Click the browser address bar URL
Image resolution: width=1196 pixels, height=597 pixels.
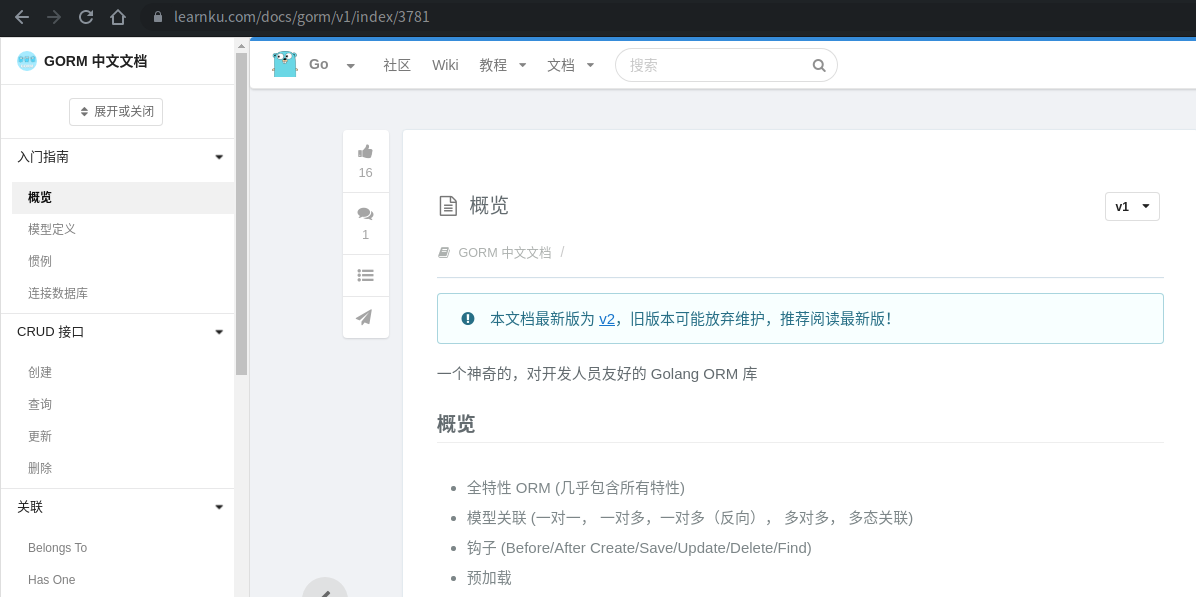pos(301,17)
